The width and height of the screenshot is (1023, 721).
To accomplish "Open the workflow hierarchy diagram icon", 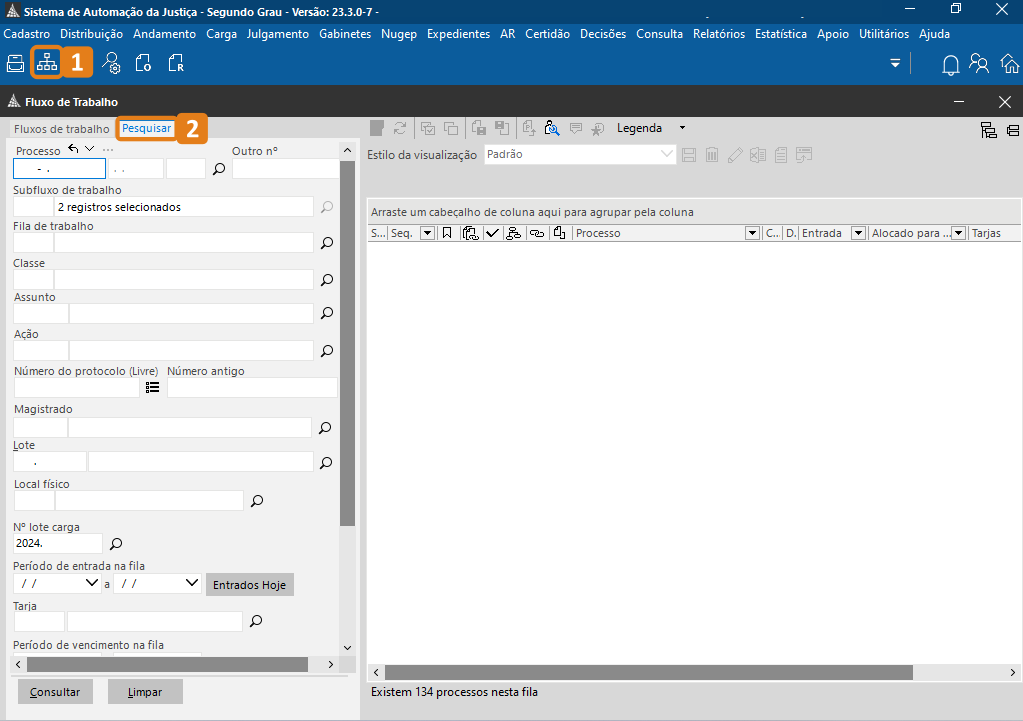I will (x=46, y=63).
